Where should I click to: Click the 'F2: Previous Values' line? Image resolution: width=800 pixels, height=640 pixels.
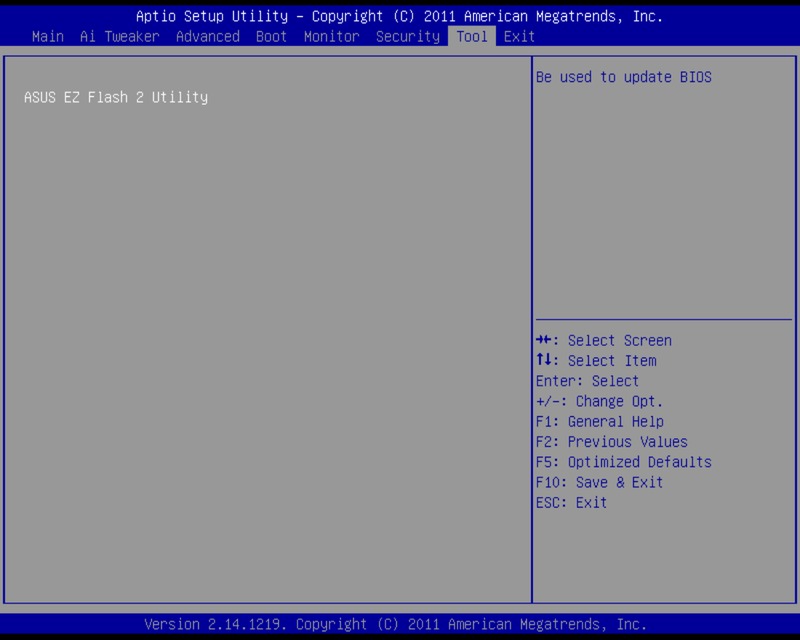click(x=611, y=442)
